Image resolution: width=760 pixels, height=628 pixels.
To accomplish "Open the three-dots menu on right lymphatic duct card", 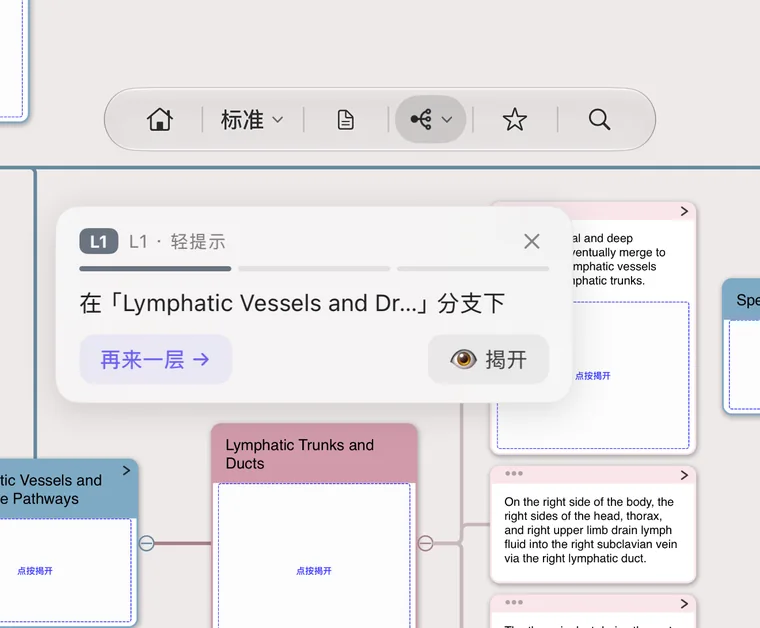I will [514, 473].
